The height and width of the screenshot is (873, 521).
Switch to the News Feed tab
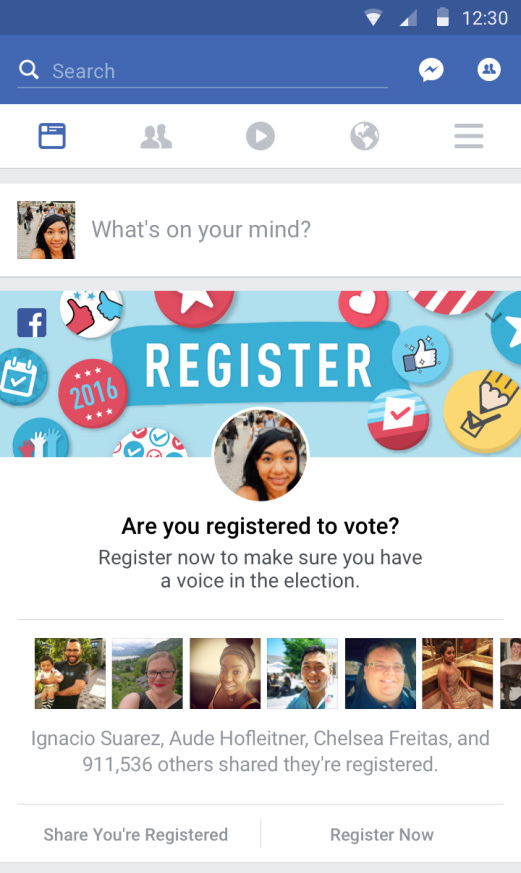coord(52,136)
